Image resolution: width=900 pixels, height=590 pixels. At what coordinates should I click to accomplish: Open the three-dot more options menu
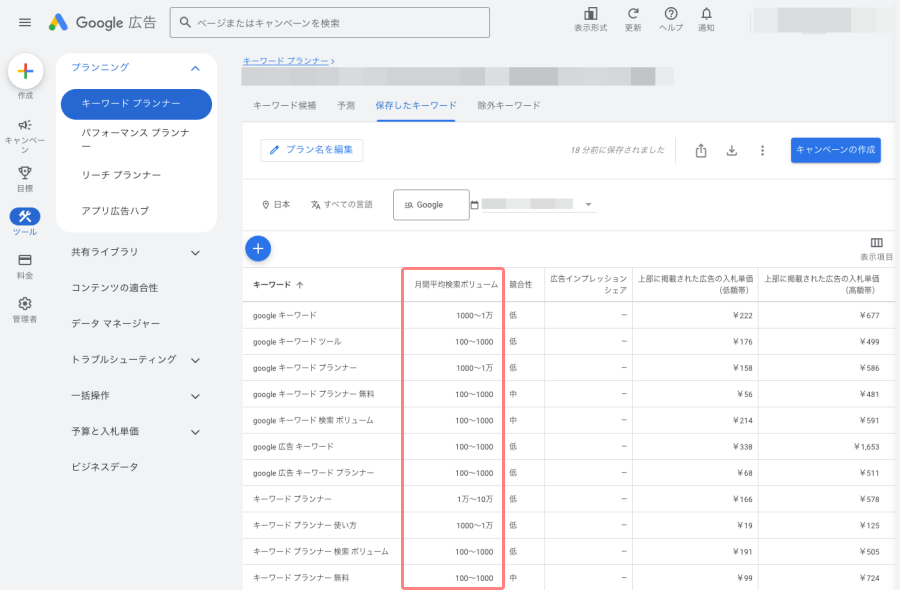pyautogui.click(x=762, y=151)
